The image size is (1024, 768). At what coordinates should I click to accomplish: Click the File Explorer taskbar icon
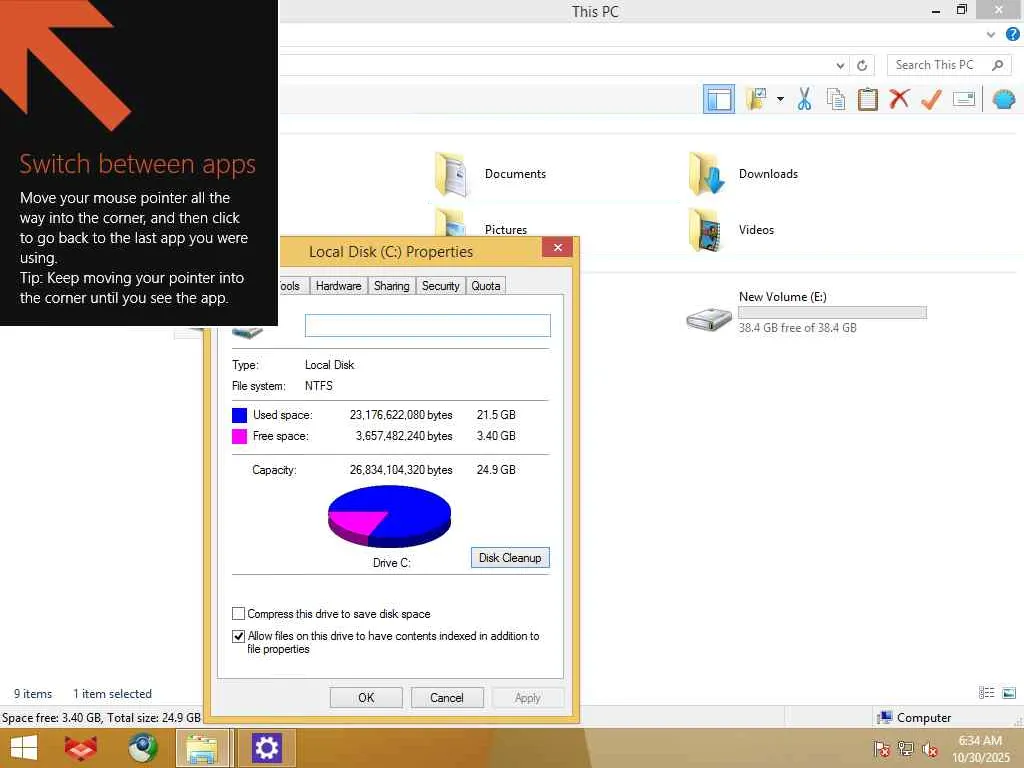click(202, 748)
